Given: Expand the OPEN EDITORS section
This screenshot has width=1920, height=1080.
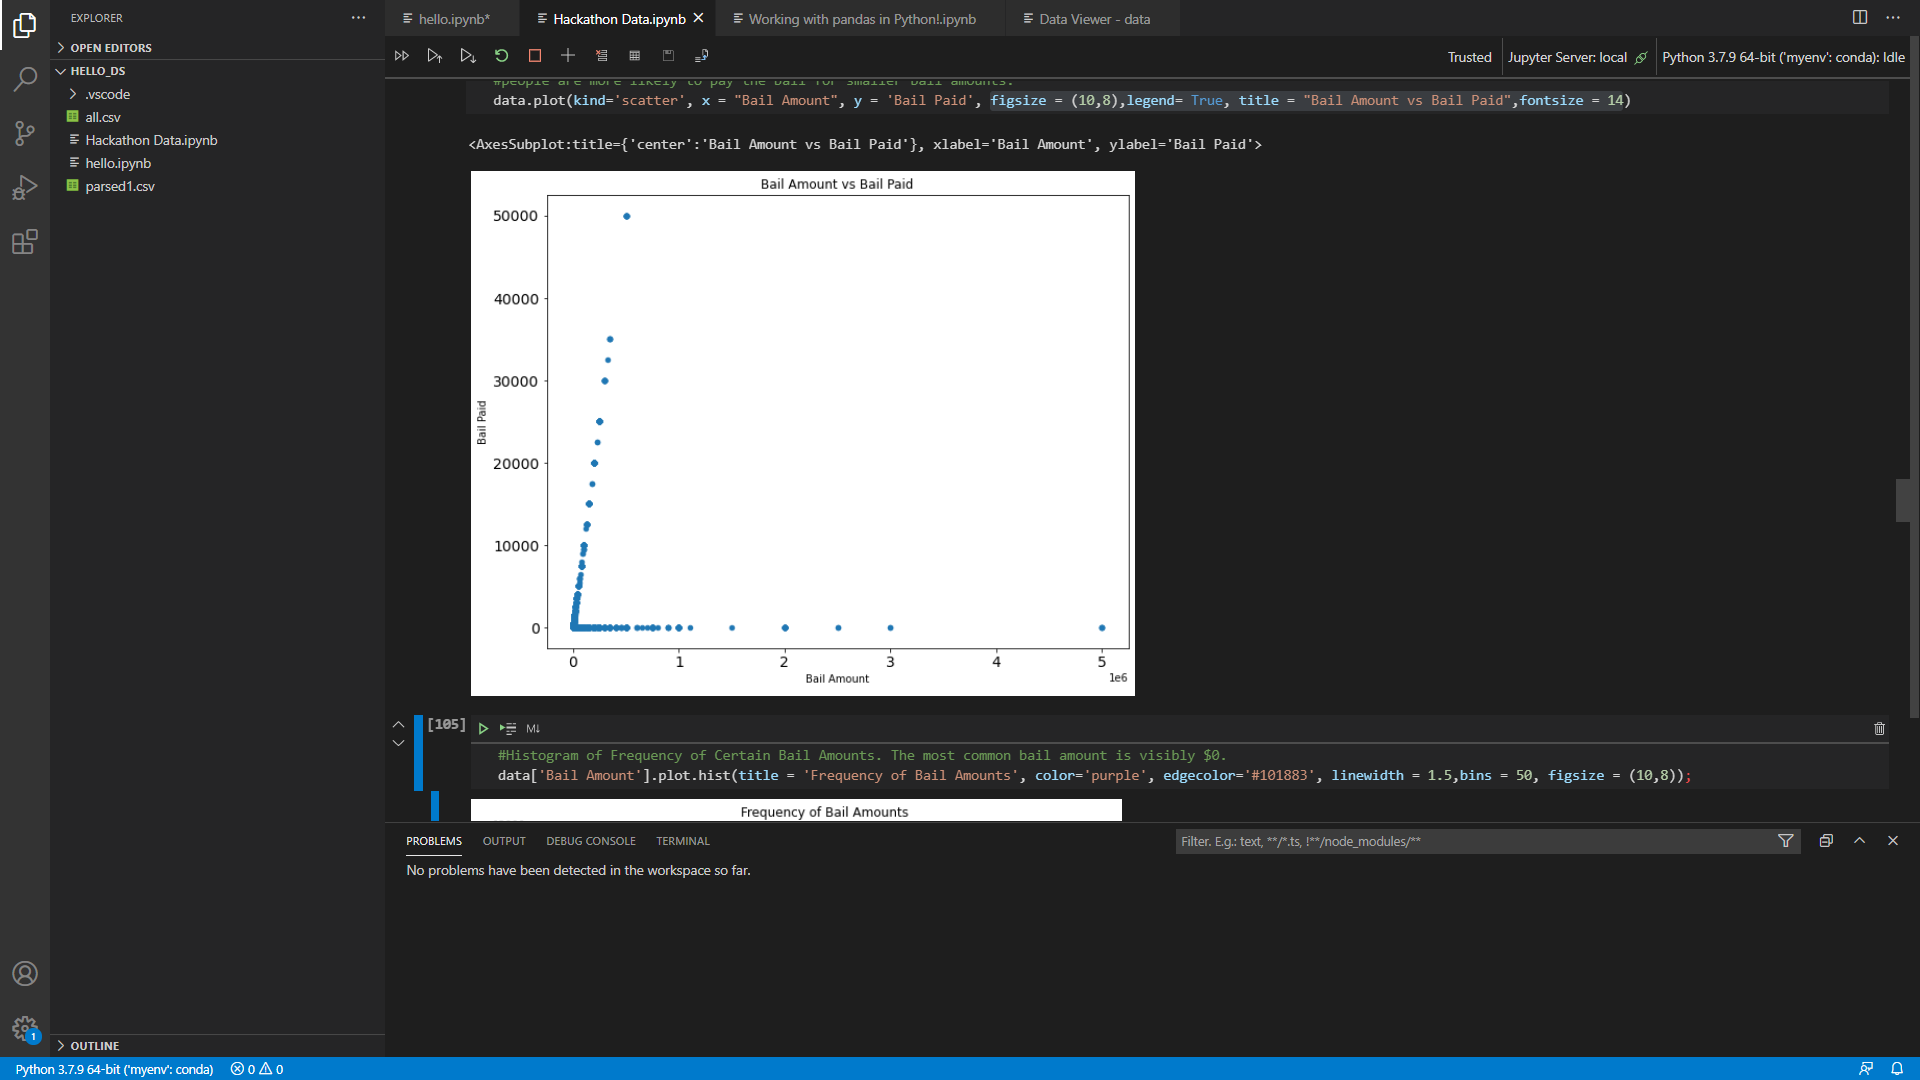Looking at the screenshot, I should click(110, 47).
